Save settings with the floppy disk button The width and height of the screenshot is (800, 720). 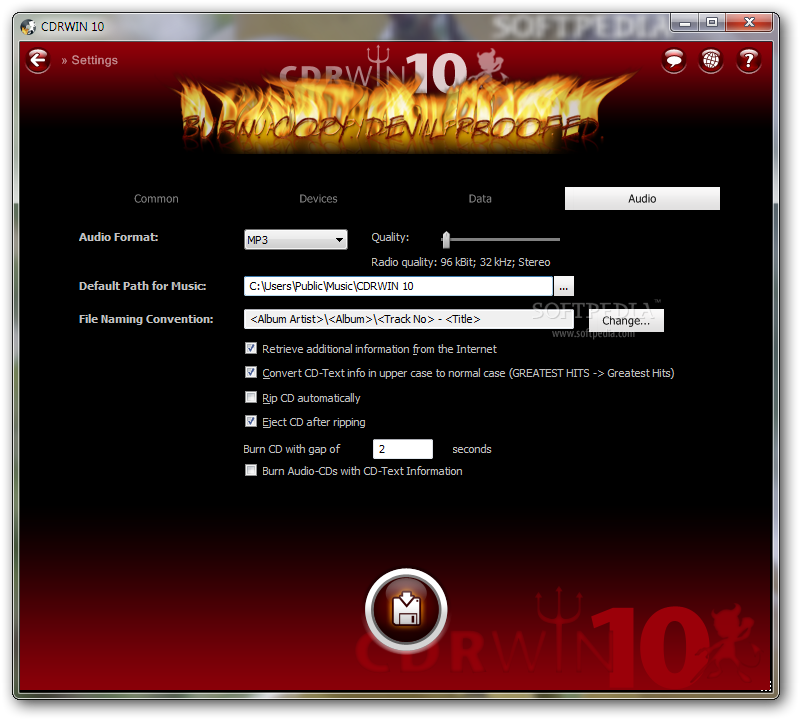[406, 610]
